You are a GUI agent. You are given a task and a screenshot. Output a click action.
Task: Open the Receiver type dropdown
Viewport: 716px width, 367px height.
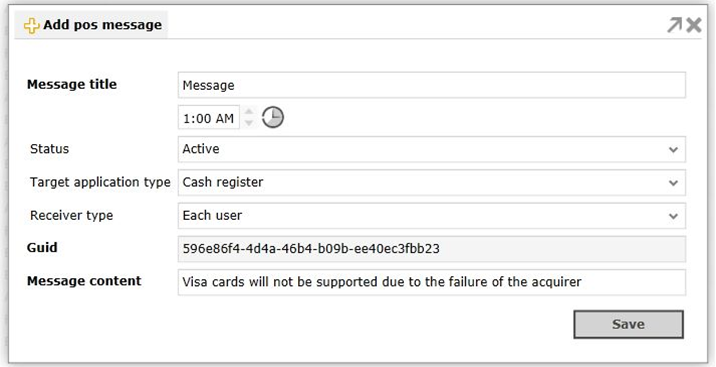[432, 216]
